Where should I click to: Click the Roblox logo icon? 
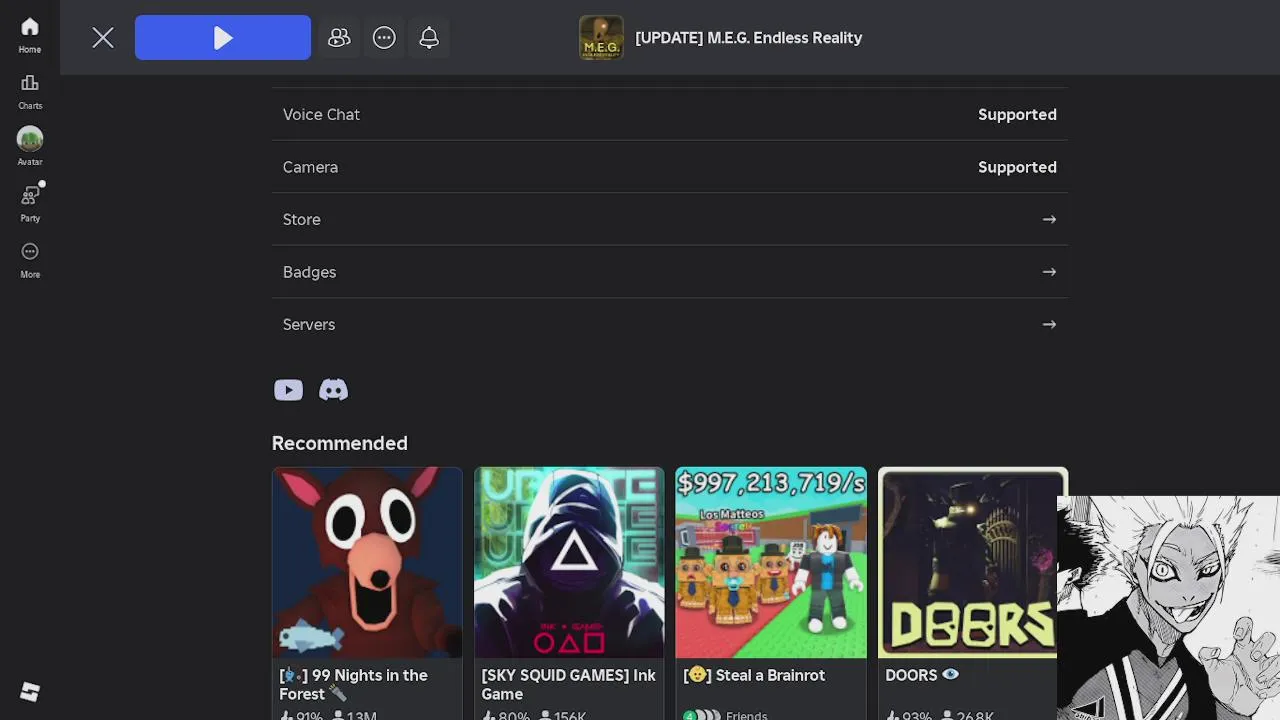[x=30, y=692]
